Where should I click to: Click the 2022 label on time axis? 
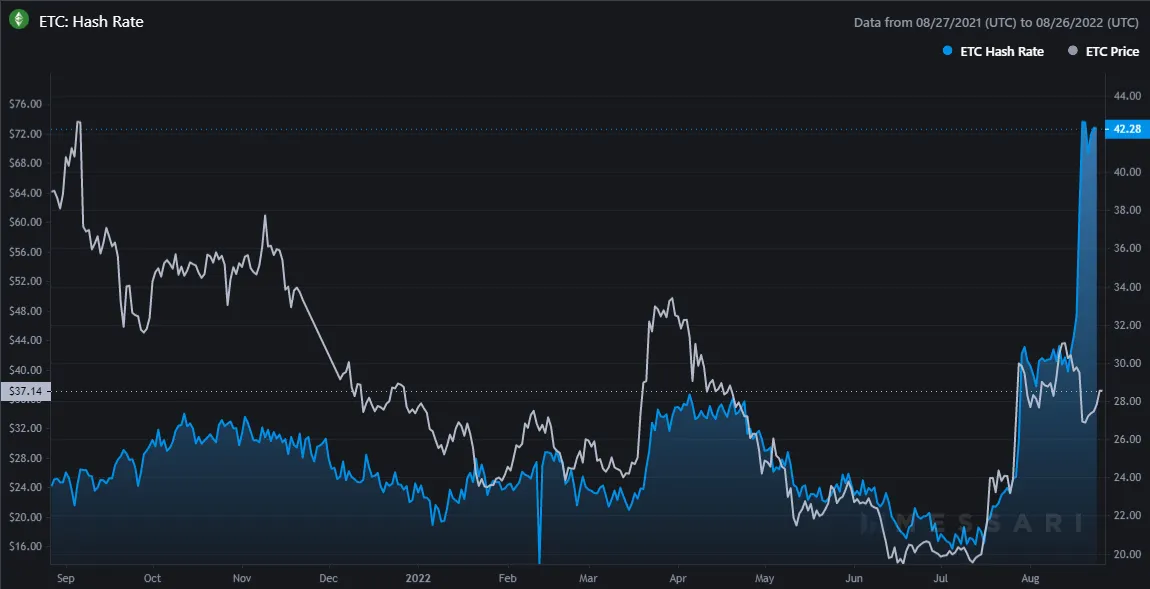[x=418, y=578]
